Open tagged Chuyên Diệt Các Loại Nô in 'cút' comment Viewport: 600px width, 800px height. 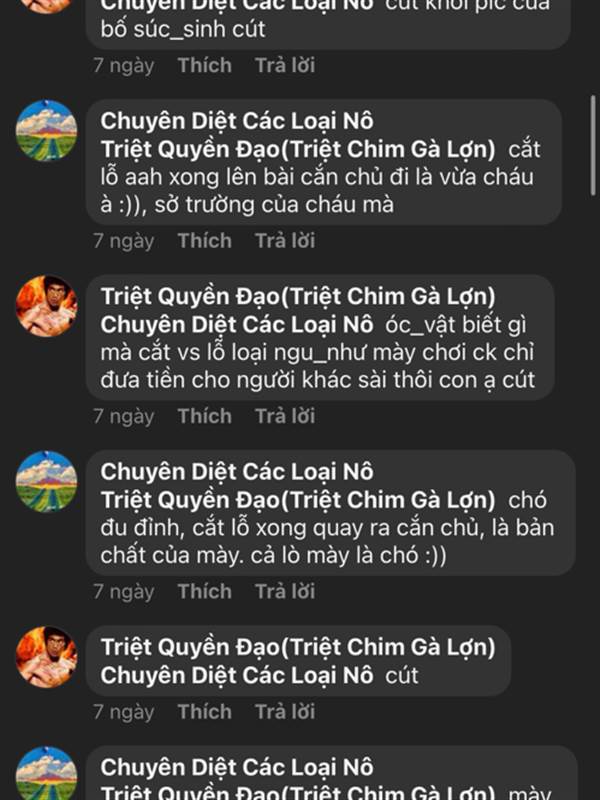[237, 676]
